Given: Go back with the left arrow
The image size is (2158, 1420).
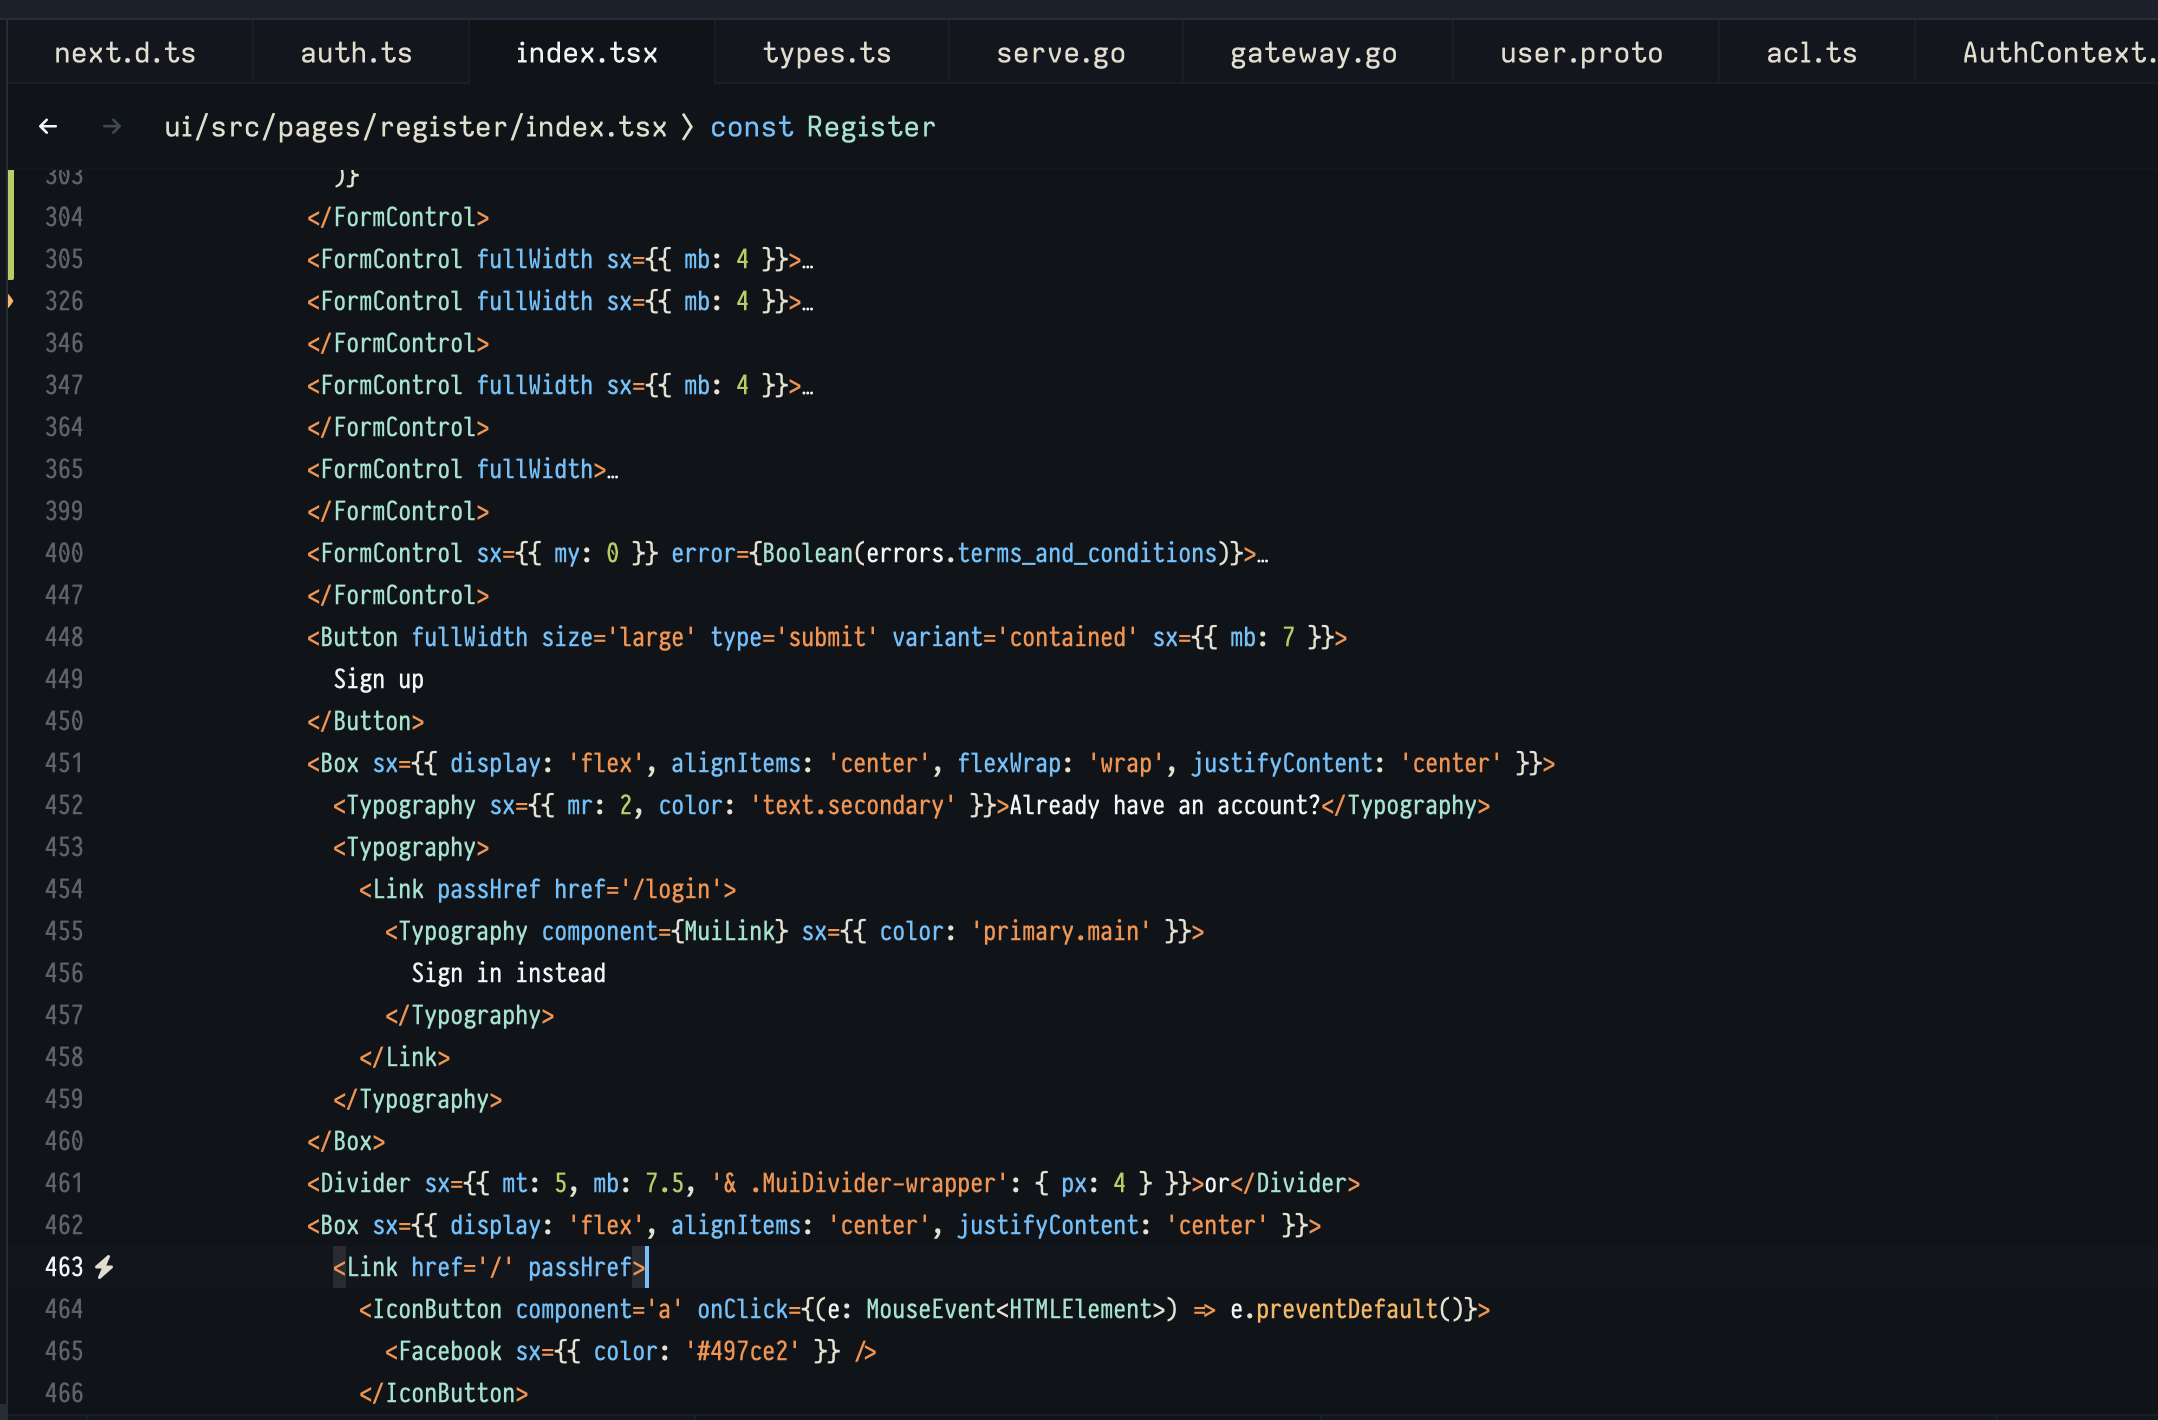Looking at the screenshot, I should (48, 127).
